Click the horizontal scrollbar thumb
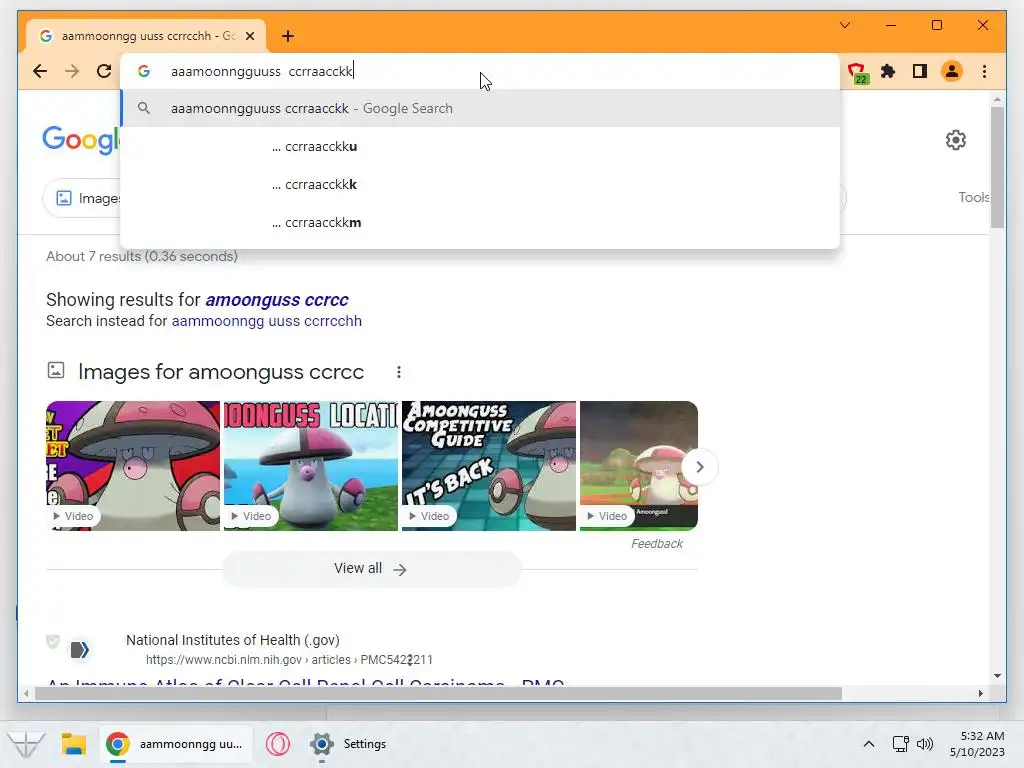The height and width of the screenshot is (768, 1024). (438, 694)
